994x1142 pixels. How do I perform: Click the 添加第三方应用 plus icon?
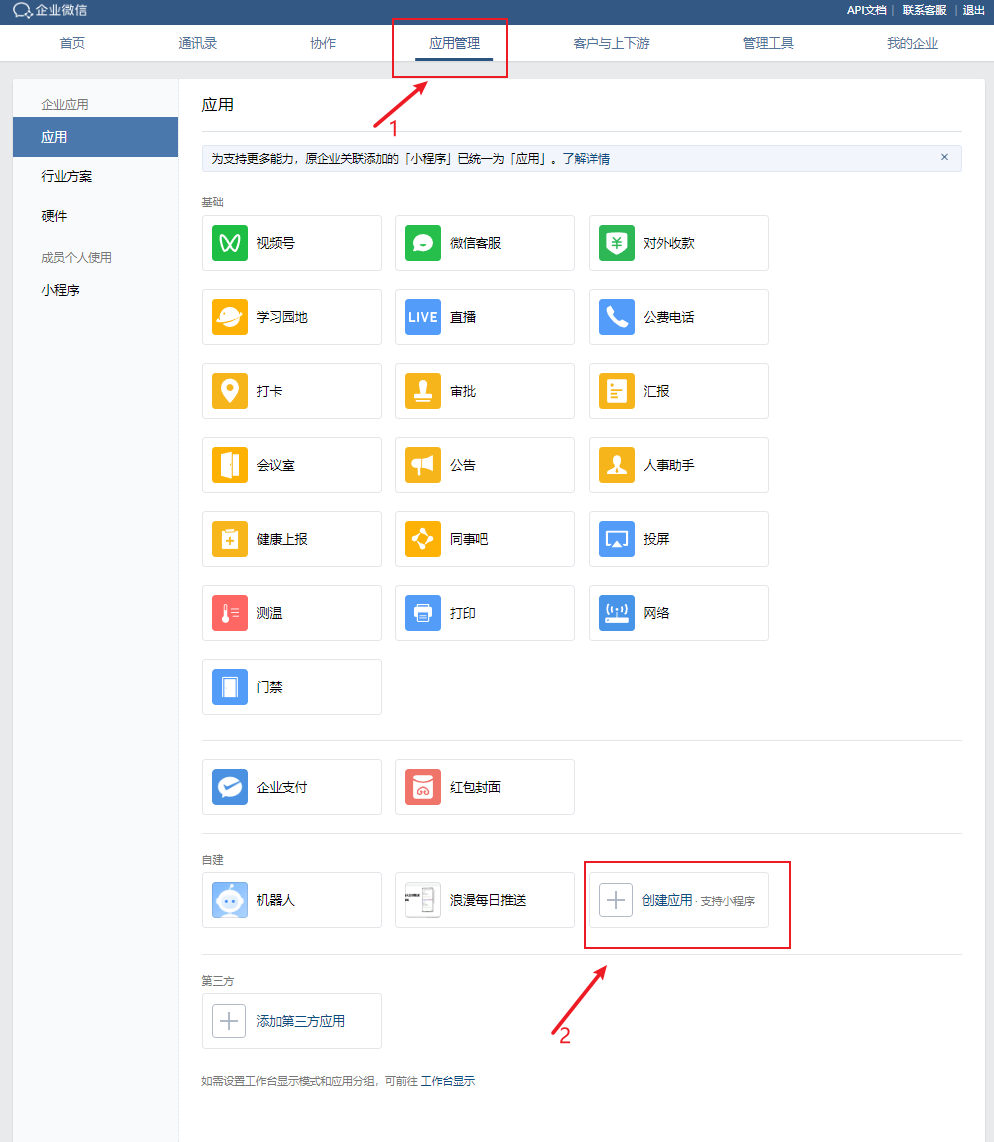(229, 1021)
